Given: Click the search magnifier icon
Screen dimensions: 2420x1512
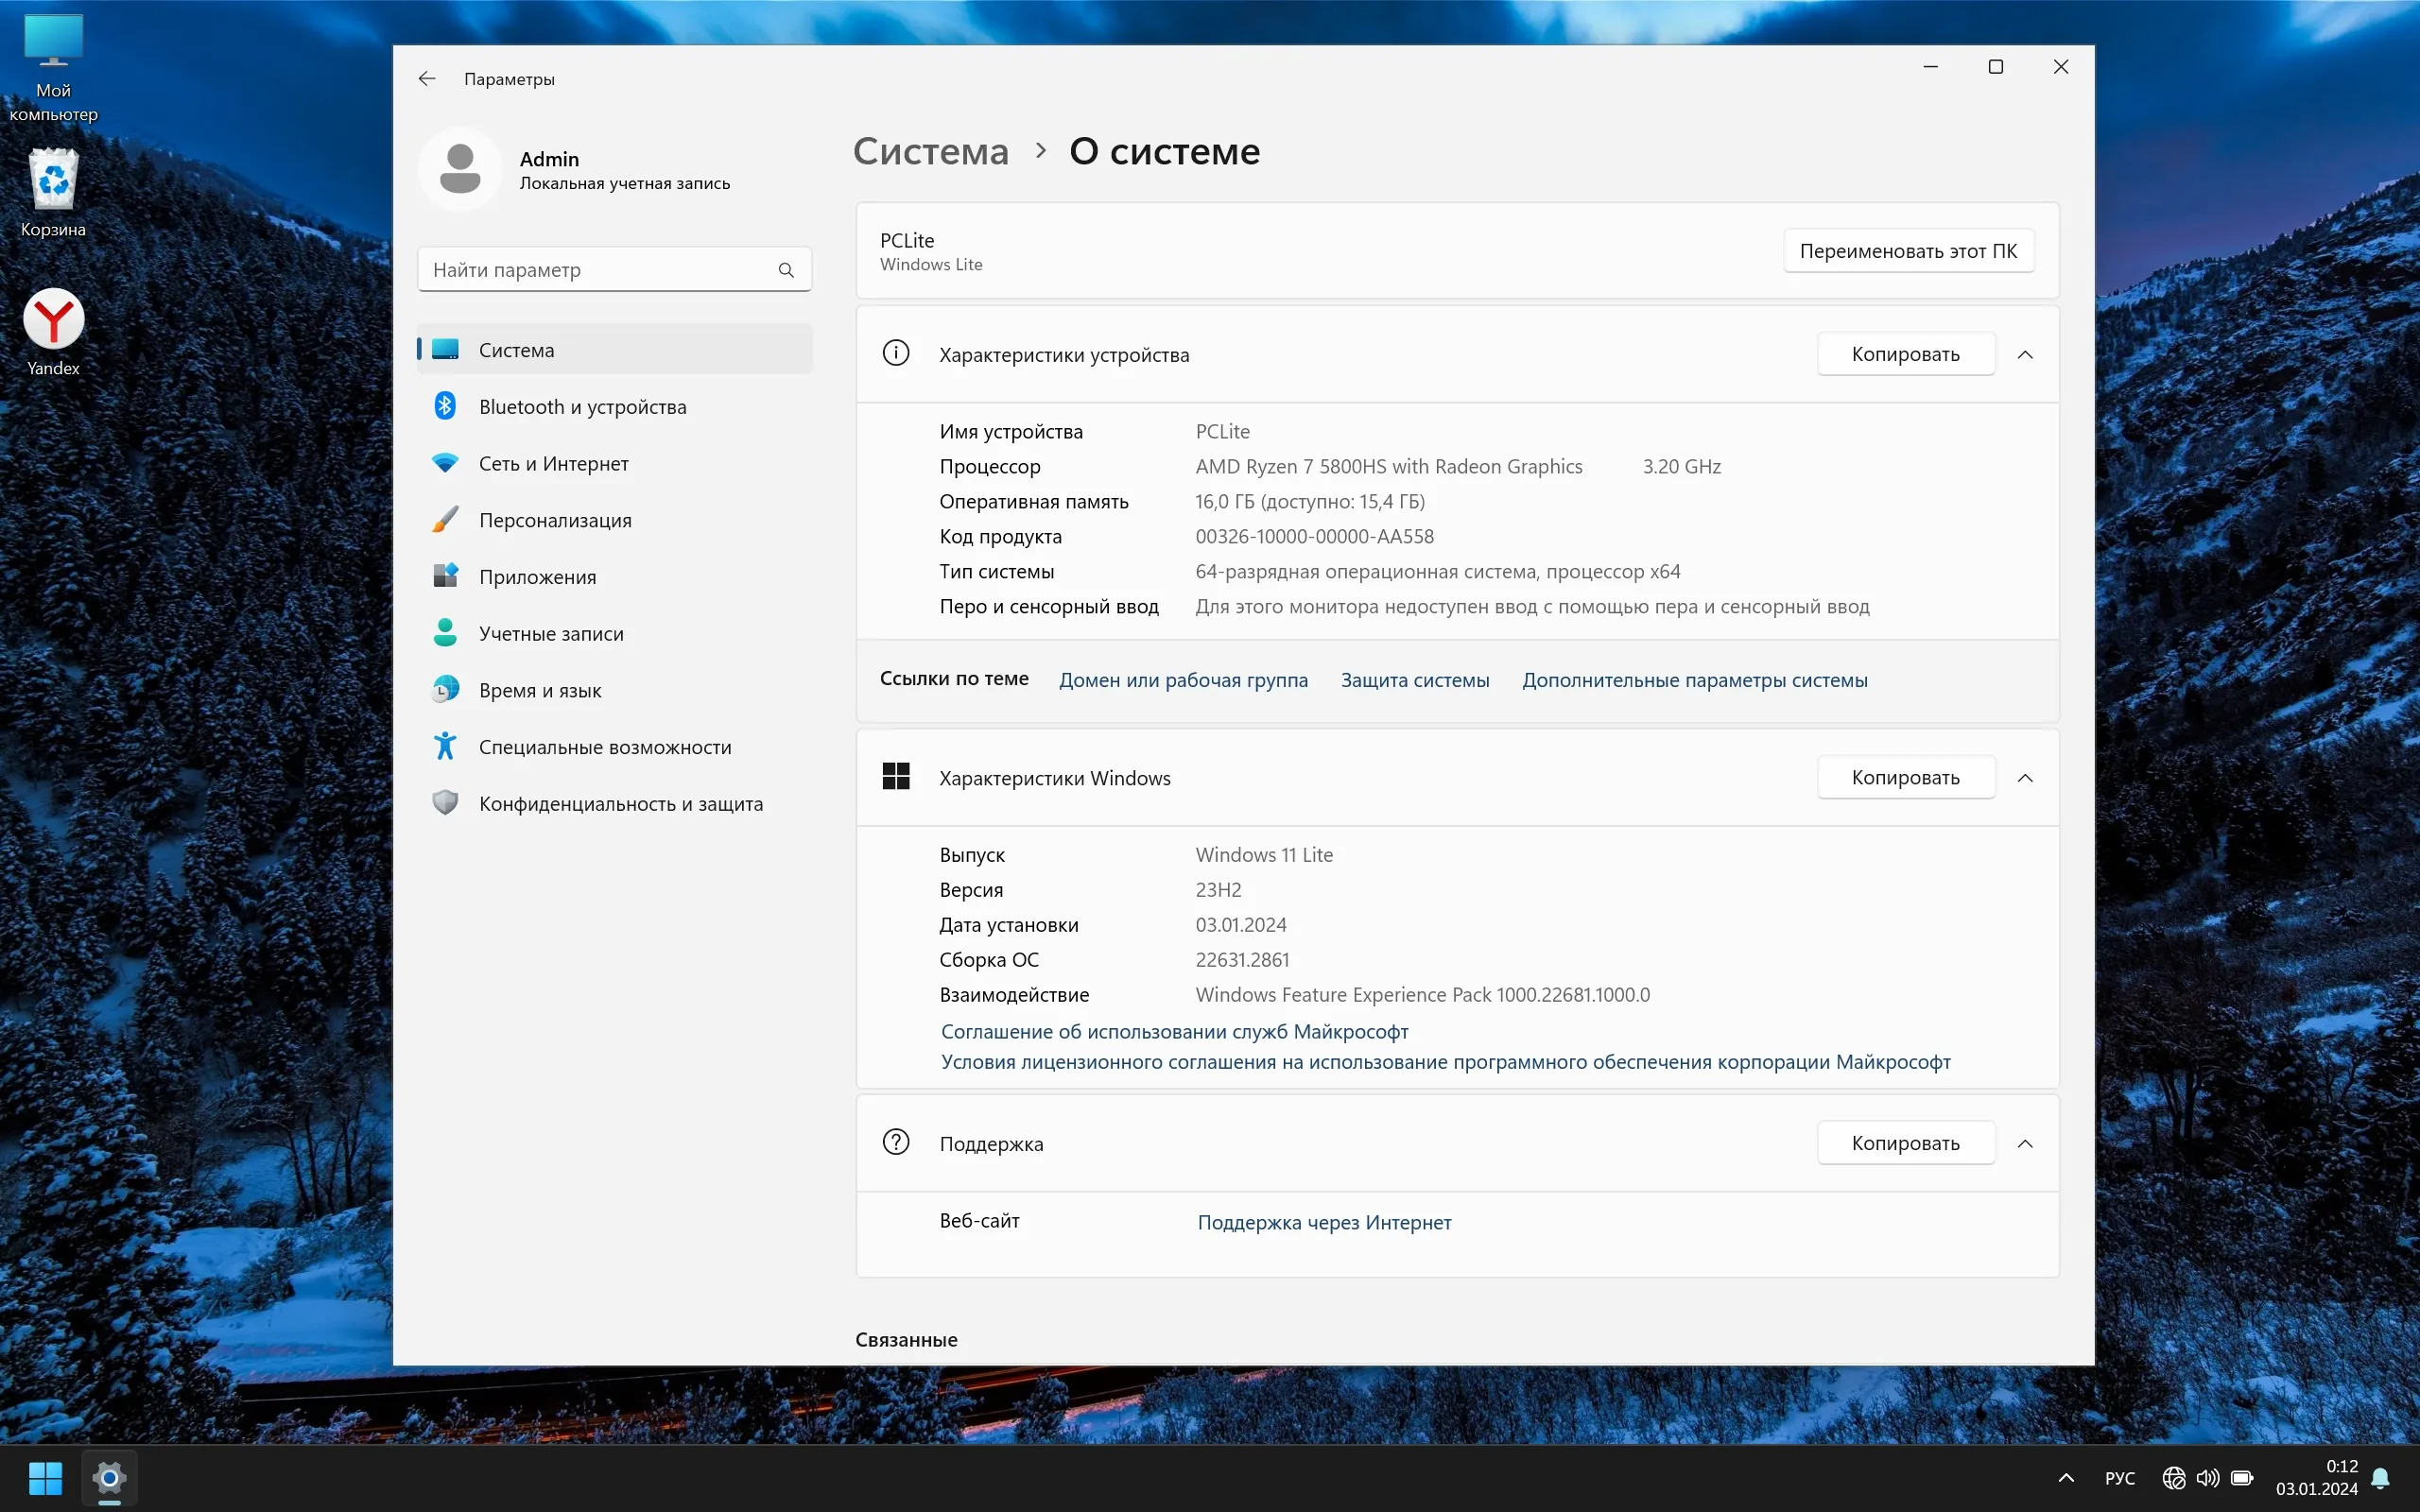Looking at the screenshot, I should [x=786, y=270].
